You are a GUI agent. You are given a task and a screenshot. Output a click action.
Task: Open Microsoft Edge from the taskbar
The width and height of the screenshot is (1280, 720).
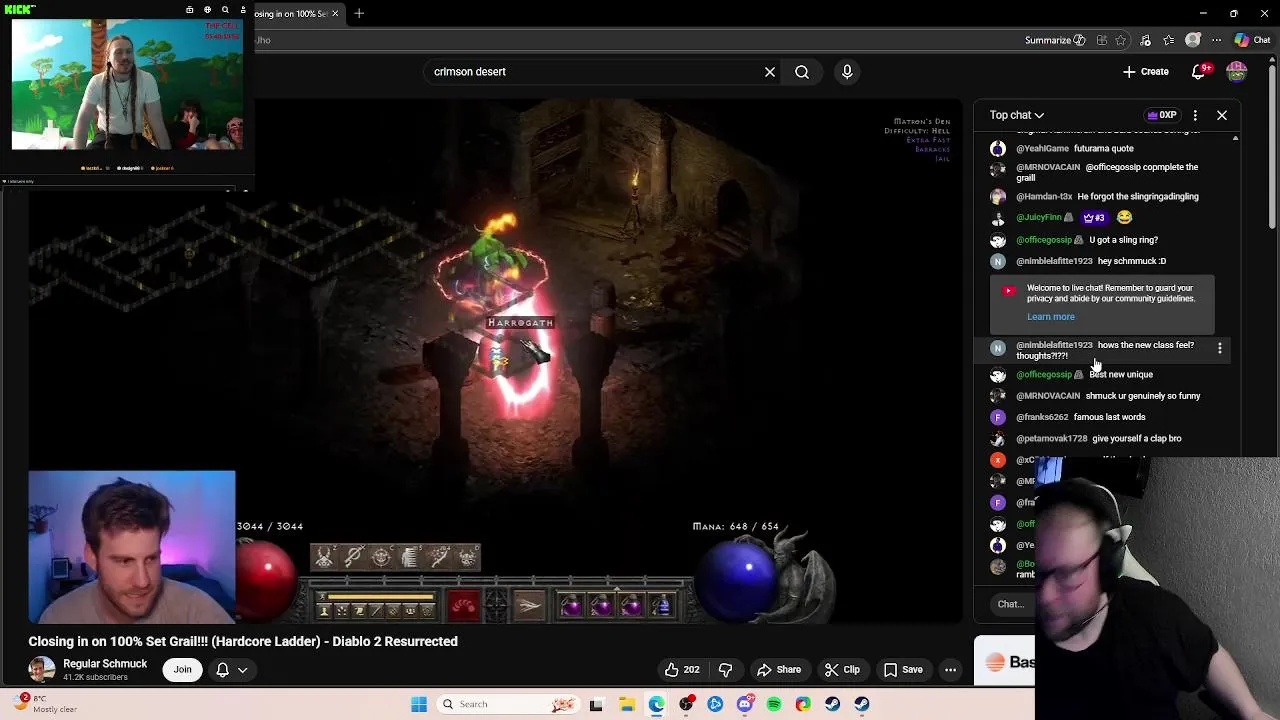656,704
